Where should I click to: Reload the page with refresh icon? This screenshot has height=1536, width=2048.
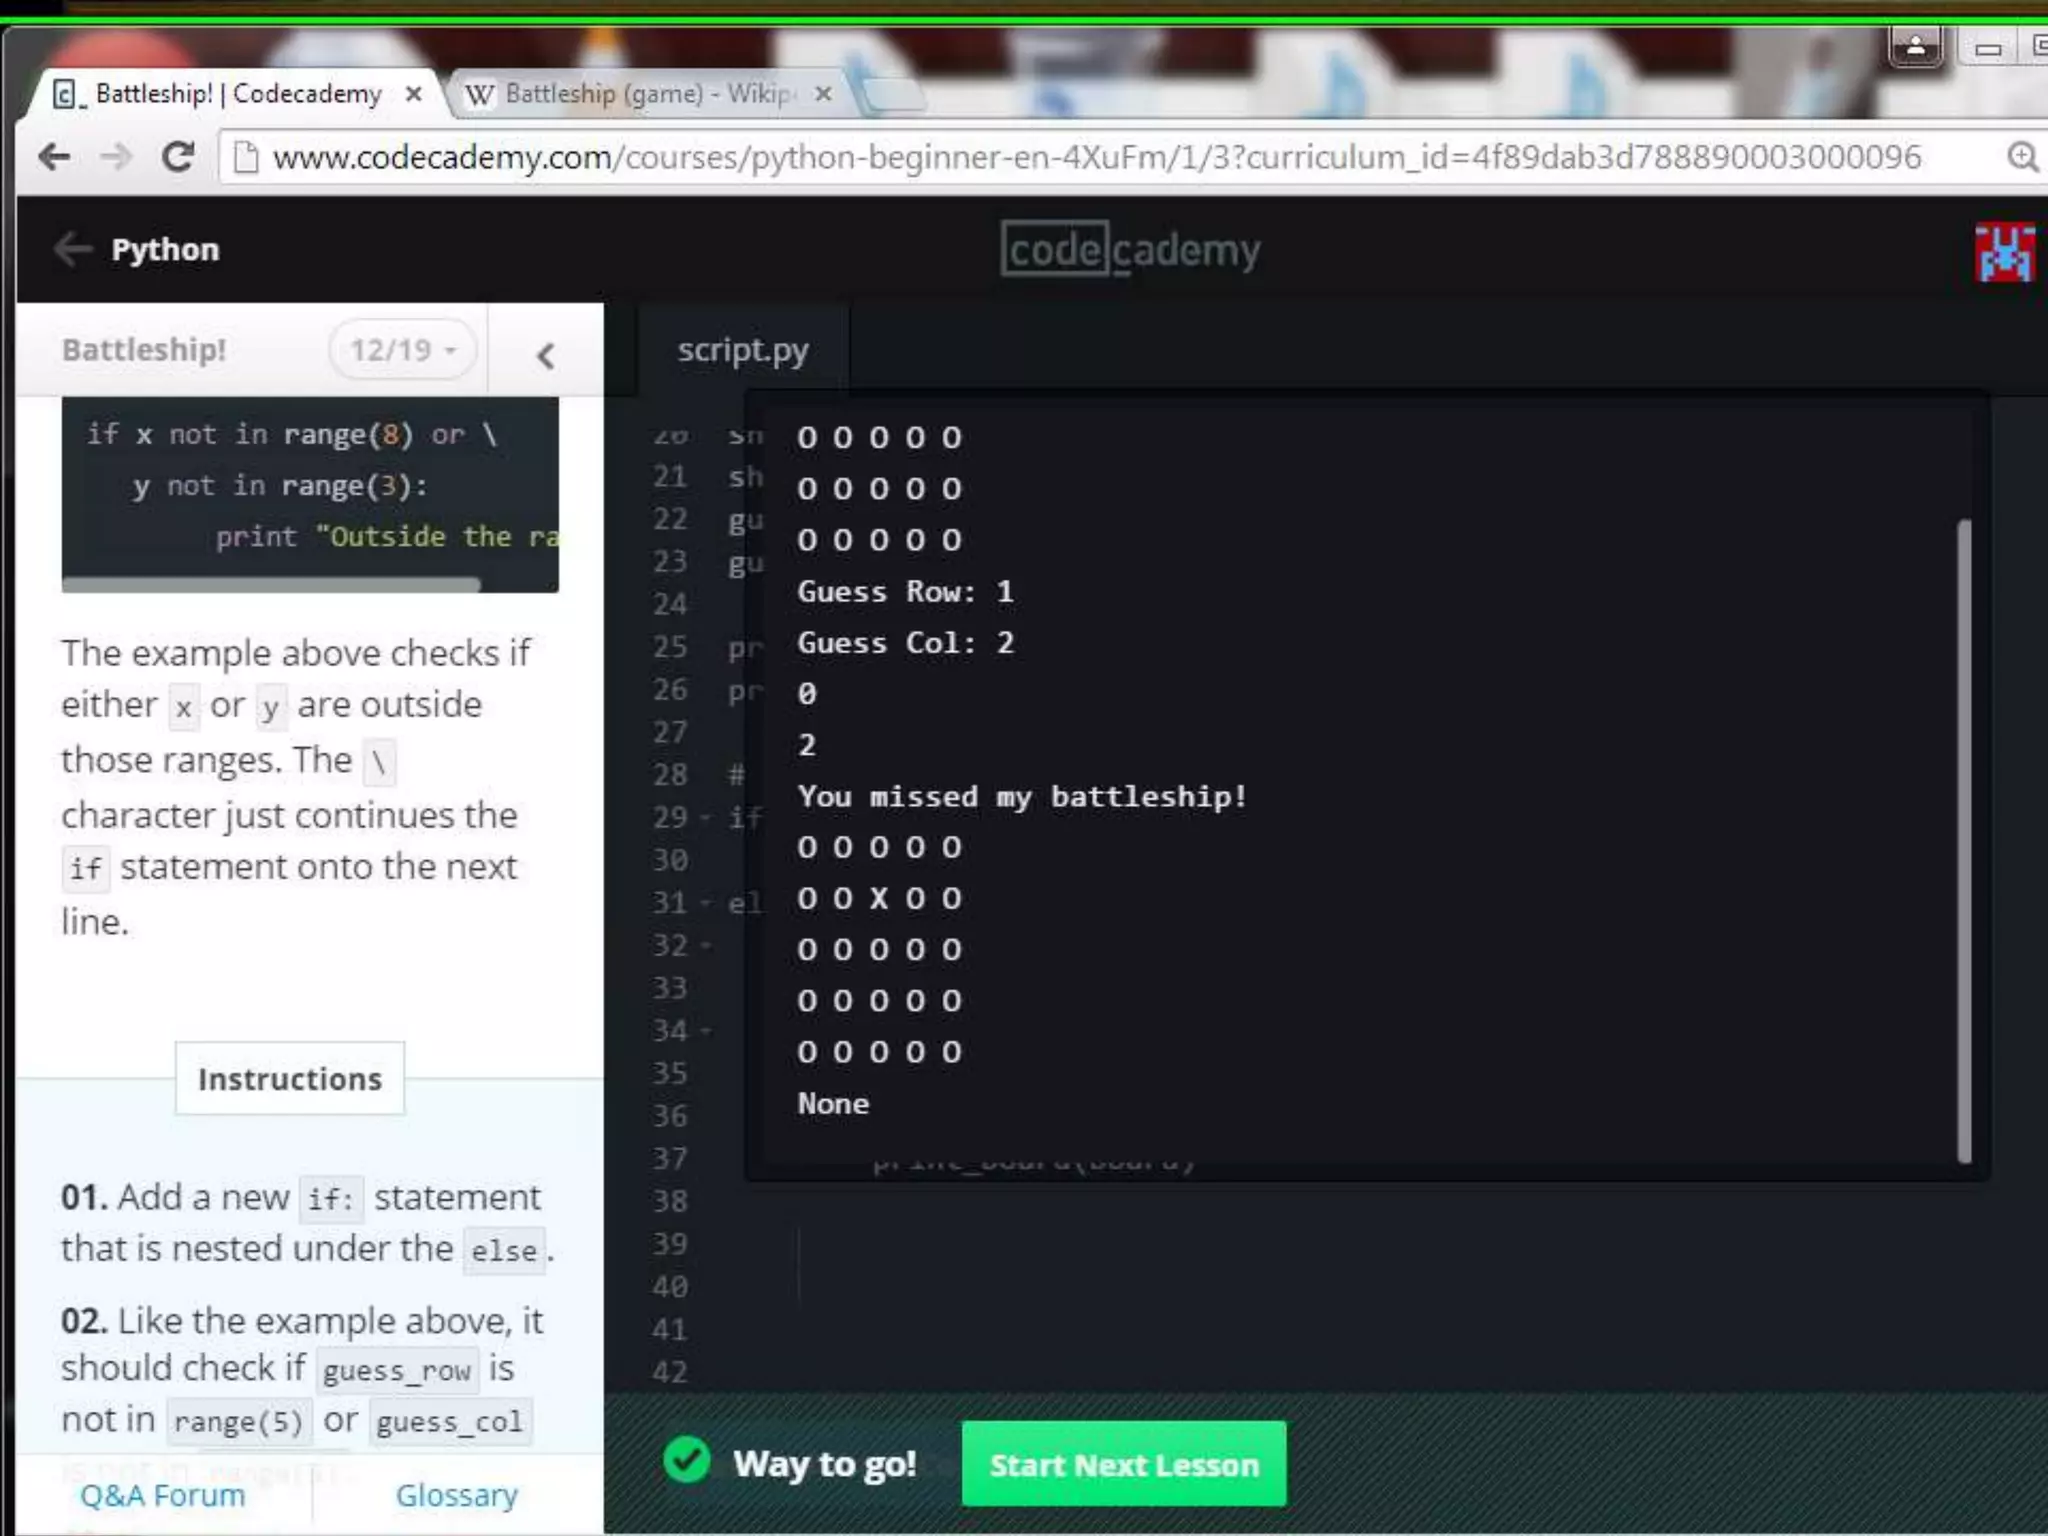coord(179,157)
